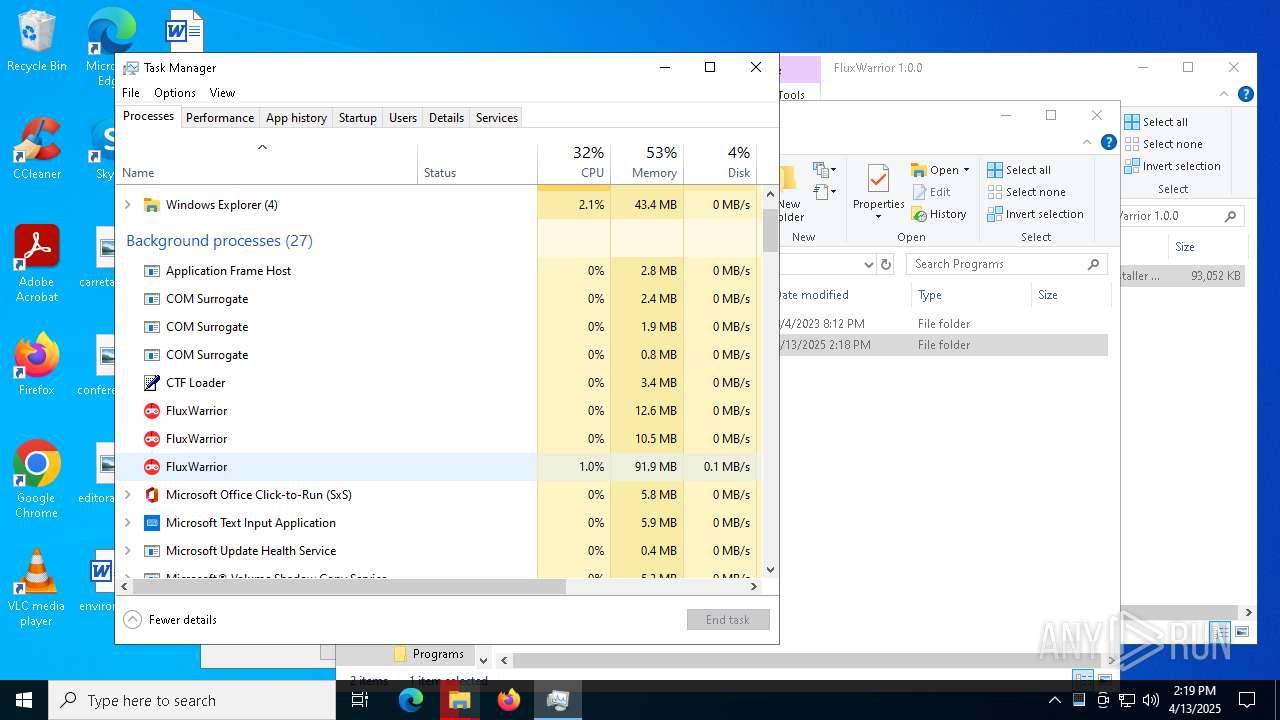Click the taskbar clock showing 2:19 PM

click(1194, 700)
